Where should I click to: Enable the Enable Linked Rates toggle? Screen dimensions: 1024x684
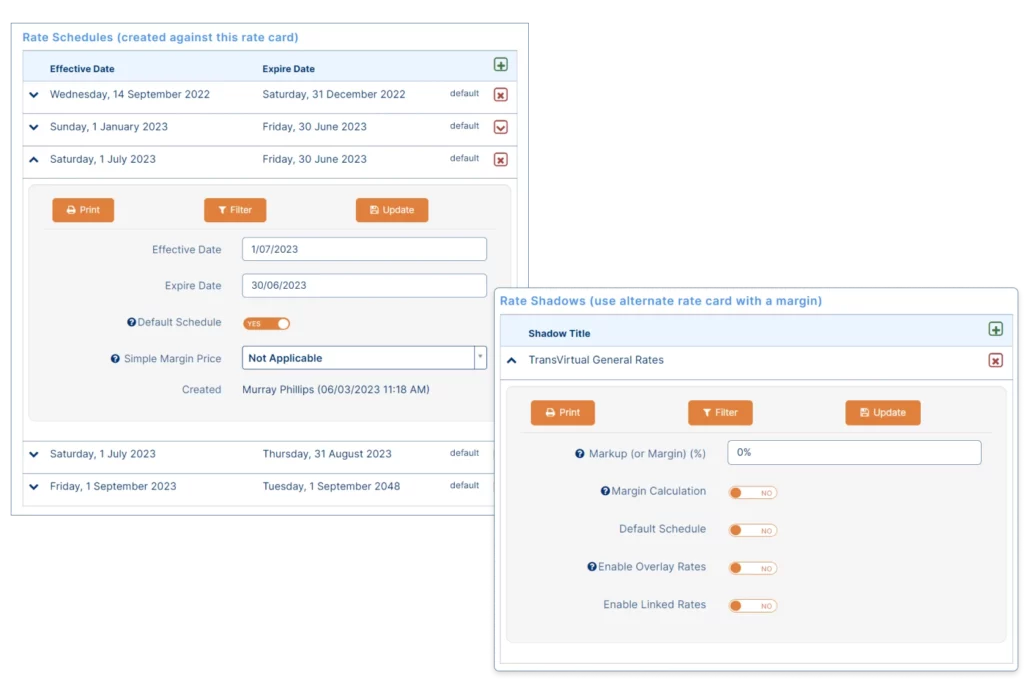(752, 605)
